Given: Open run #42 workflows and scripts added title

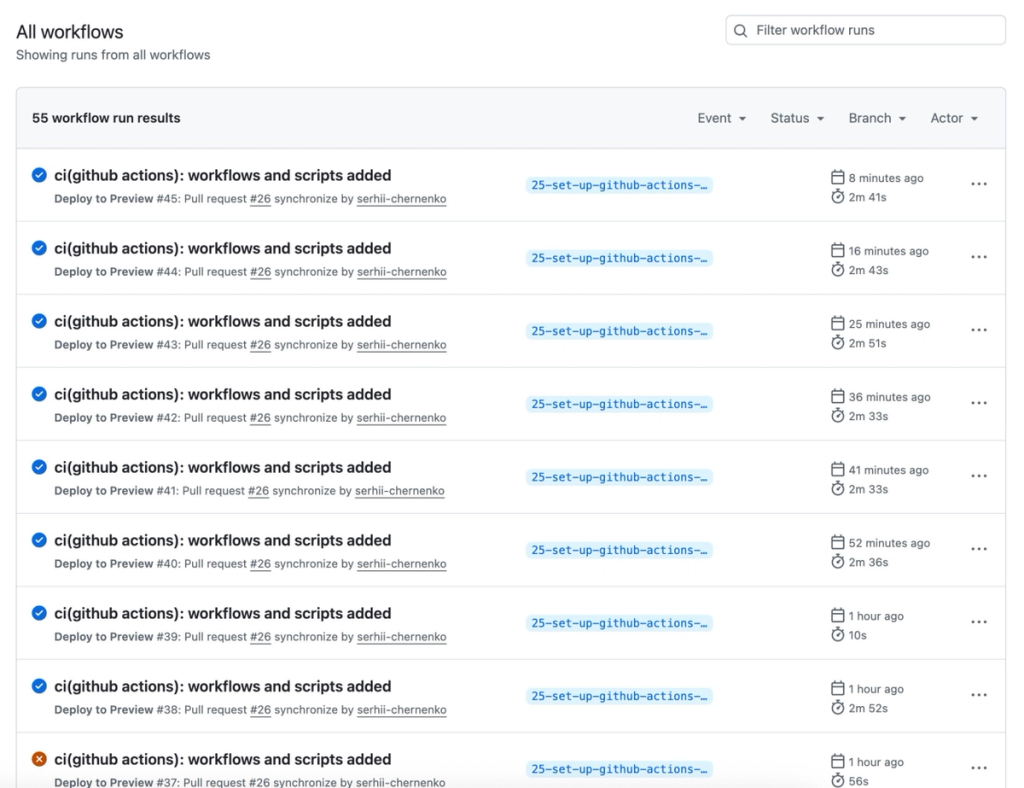Looking at the screenshot, I should click(x=223, y=395).
